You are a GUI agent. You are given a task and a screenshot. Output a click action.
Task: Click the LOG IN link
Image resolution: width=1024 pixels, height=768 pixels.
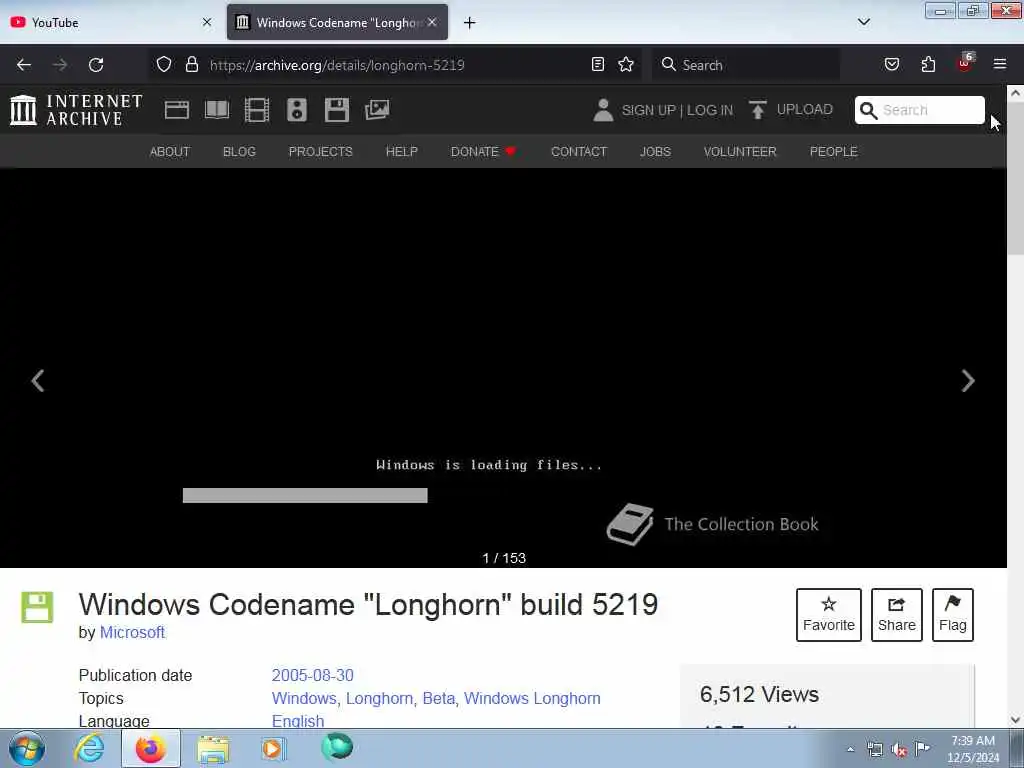coord(710,110)
